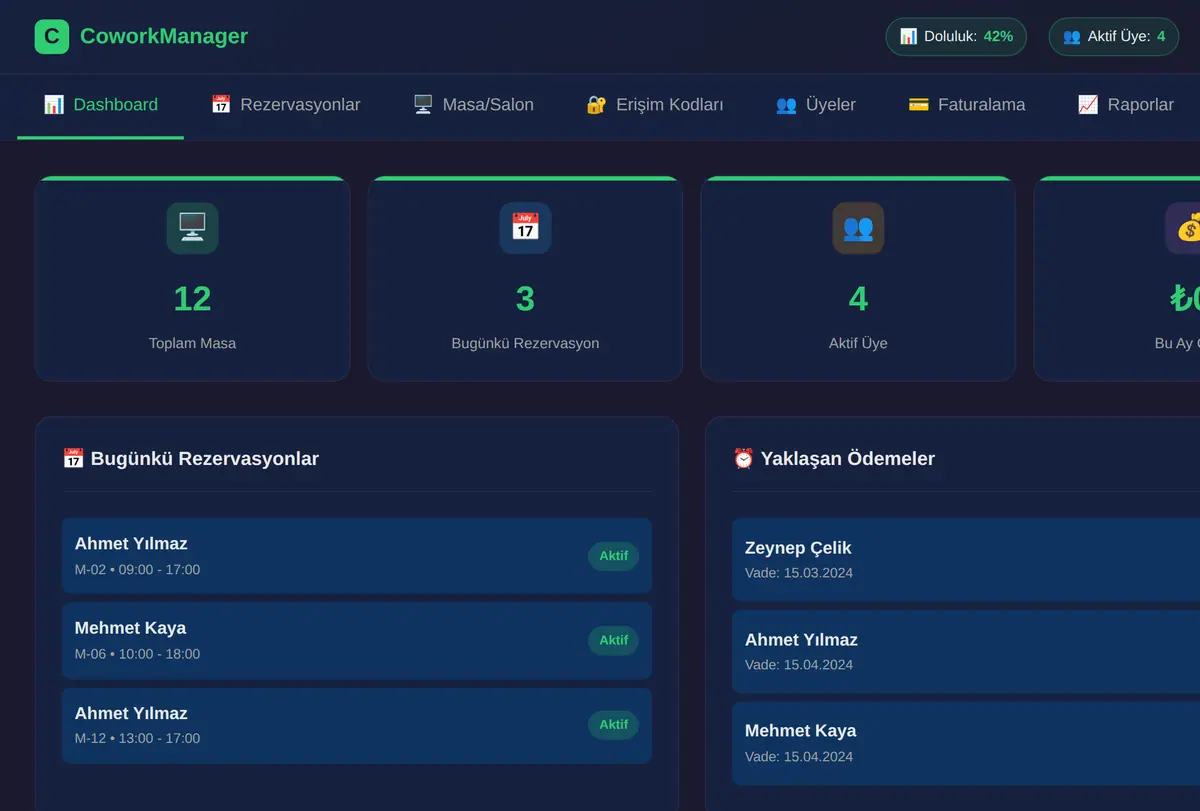This screenshot has width=1200, height=811.
Task: Click the people icon in Aktif Üye badge
Action: tap(1071, 36)
